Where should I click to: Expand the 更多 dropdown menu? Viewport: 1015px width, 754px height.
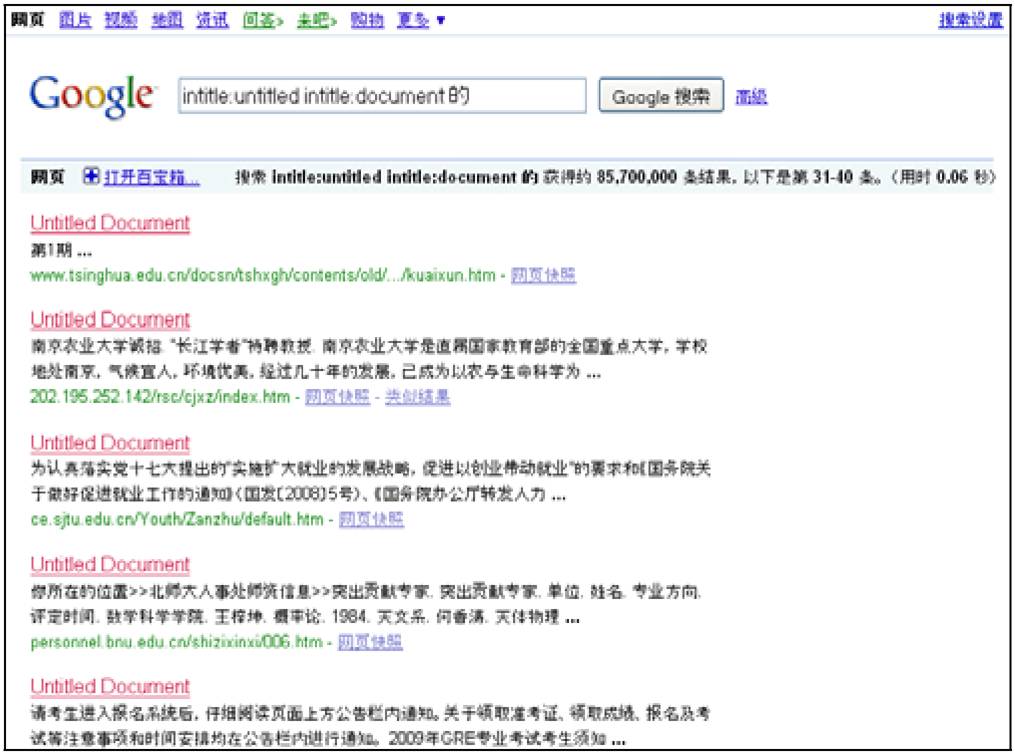pos(421,20)
